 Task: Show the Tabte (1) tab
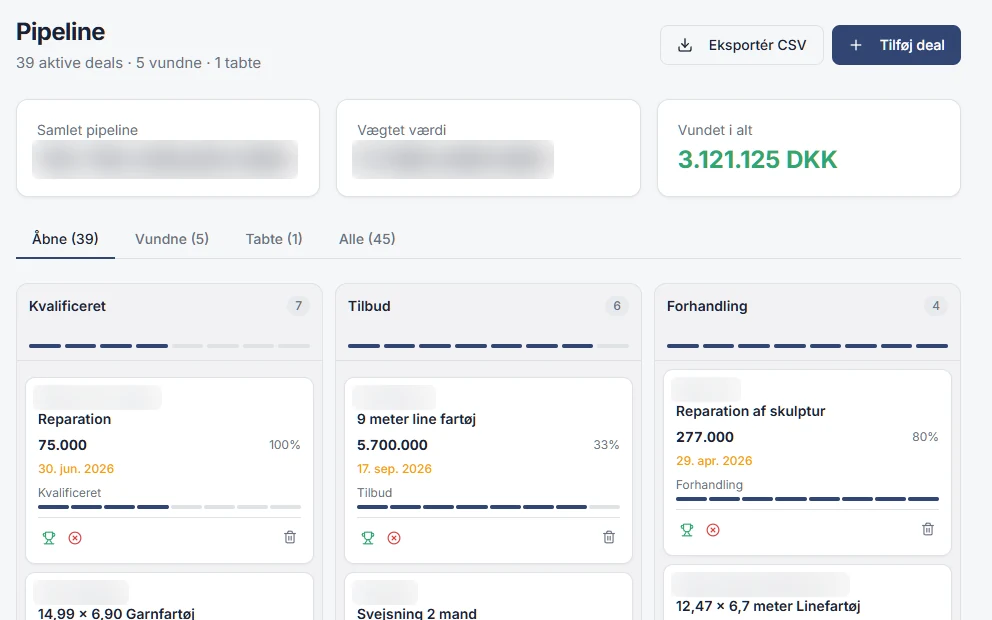[x=274, y=239]
